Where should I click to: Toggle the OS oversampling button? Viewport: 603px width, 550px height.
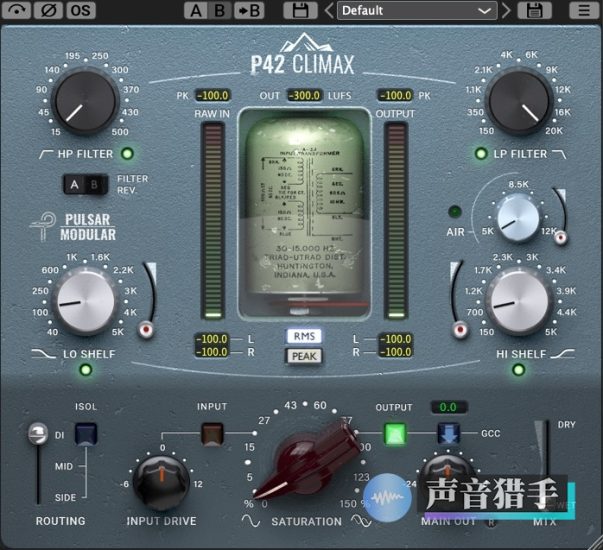coord(81,10)
